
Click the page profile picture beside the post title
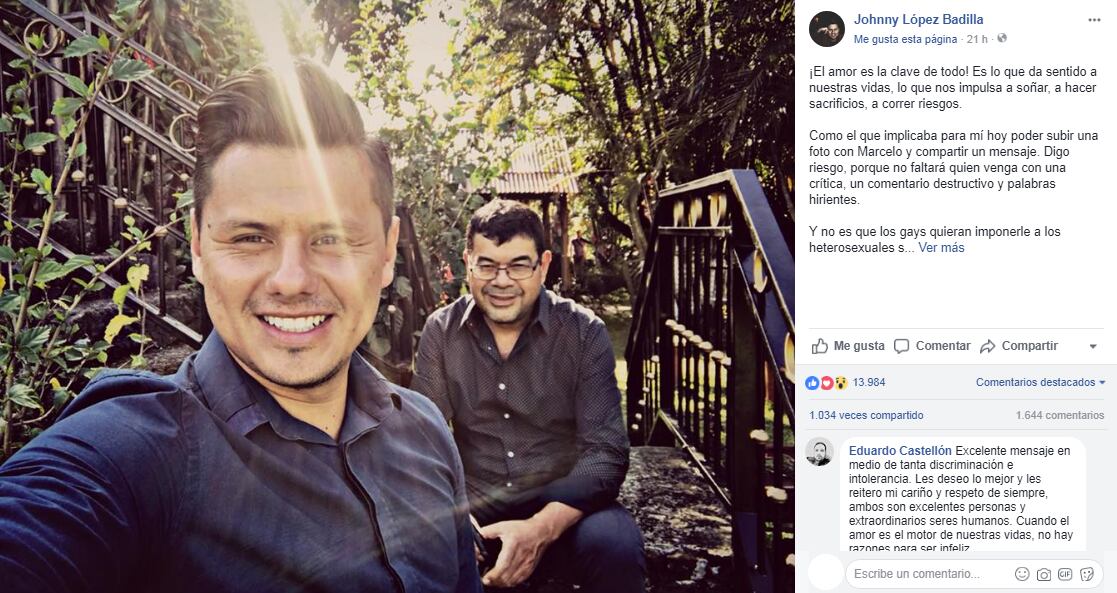click(826, 29)
